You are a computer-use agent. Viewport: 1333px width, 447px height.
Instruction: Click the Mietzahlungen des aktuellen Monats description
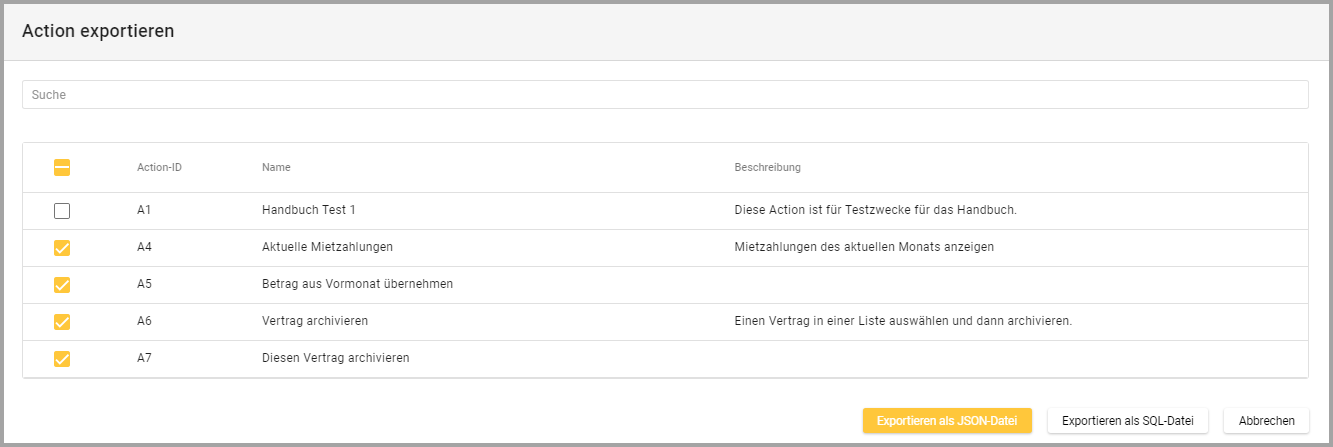tap(864, 248)
